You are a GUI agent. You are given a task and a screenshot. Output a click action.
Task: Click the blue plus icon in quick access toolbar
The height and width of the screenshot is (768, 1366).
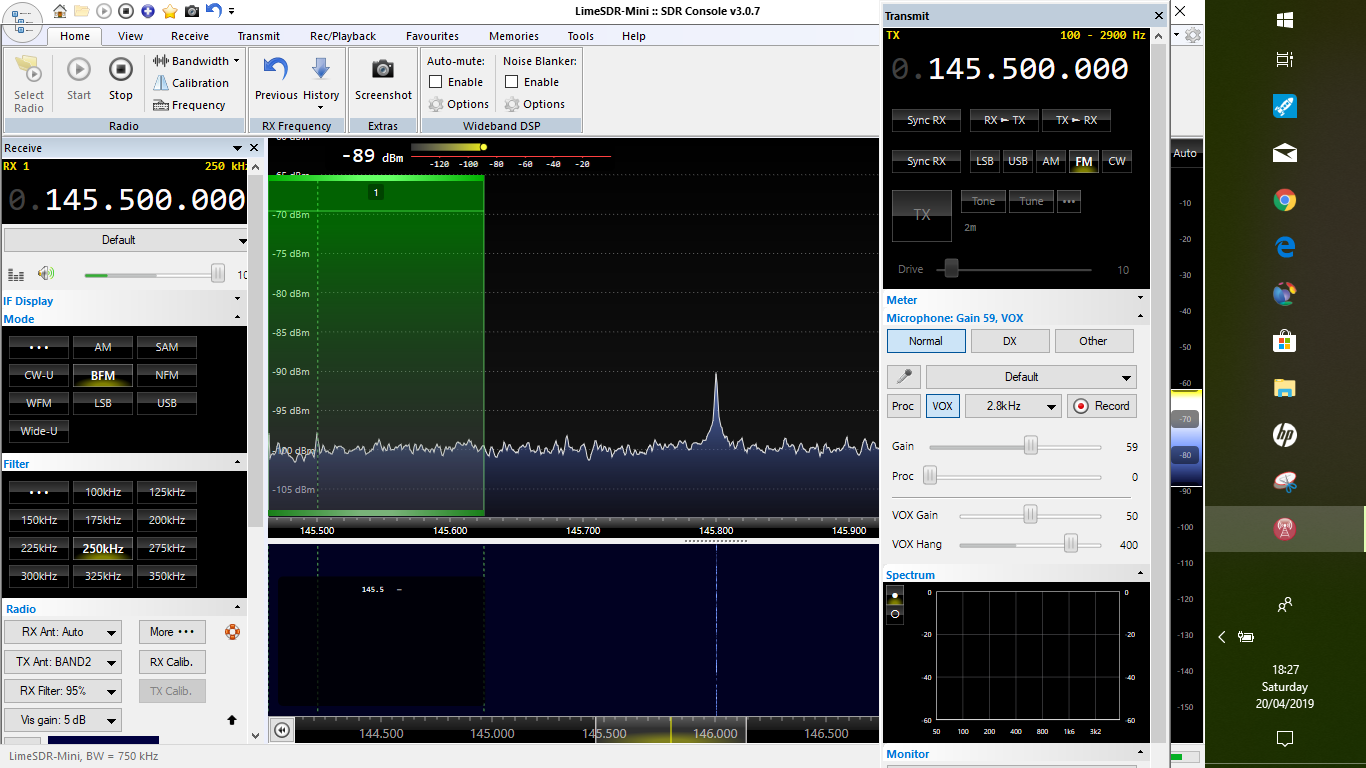click(x=148, y=11)
